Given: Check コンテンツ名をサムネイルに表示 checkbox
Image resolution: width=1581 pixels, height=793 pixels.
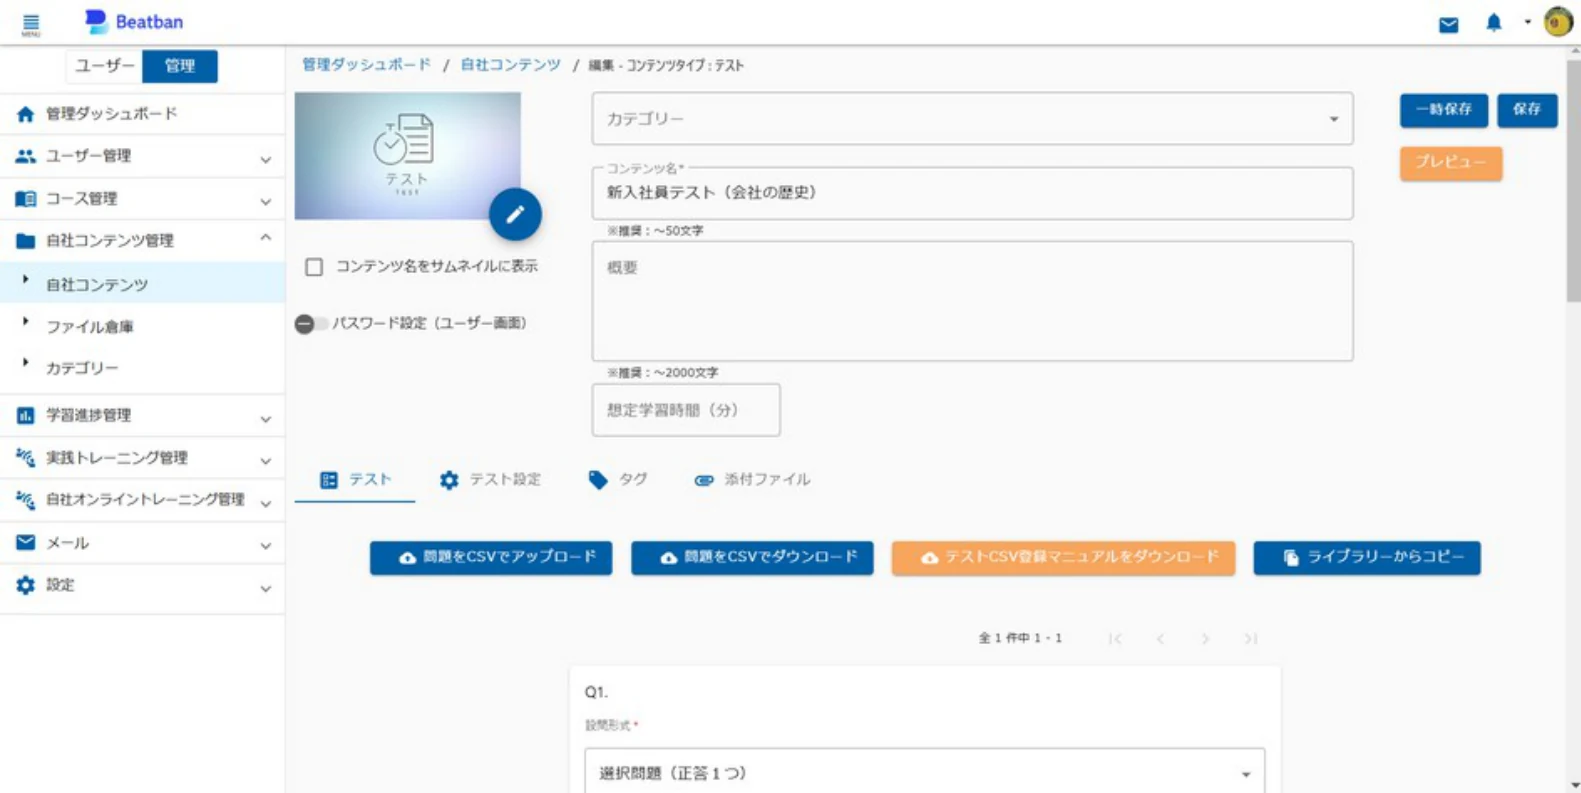Looking at the screenshot, I should tap(314, 267).
